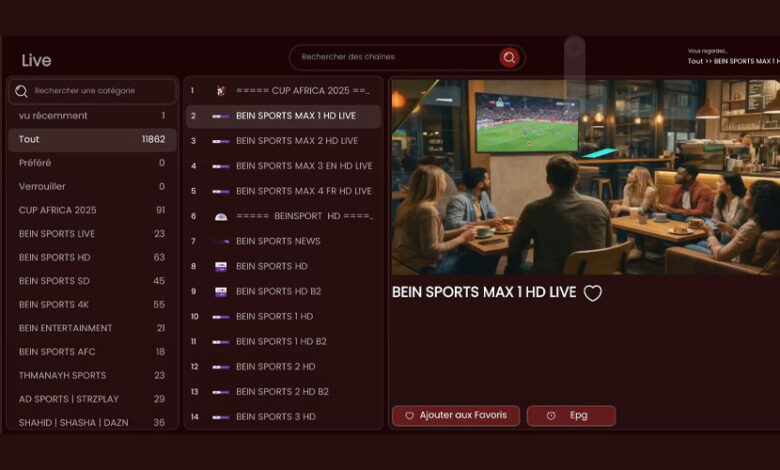Select the Préféré favorites category
The width and height of the screenshot is (780, 470).
coord(92,163)
